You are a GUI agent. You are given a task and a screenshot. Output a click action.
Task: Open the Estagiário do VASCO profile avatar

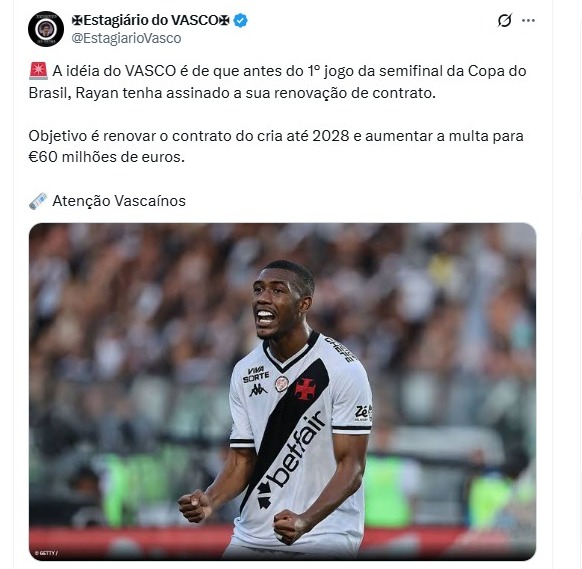pos(46,29)
